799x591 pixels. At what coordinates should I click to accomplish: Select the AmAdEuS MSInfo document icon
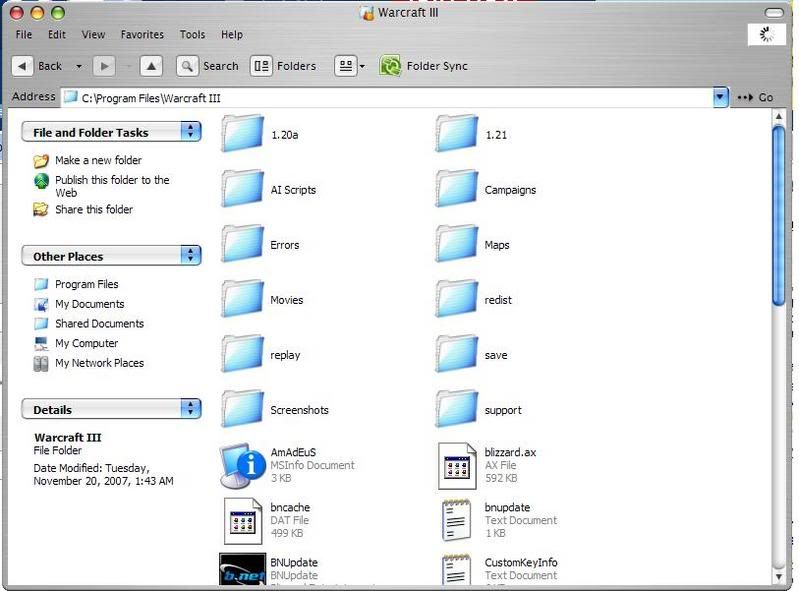coord(242,466)
